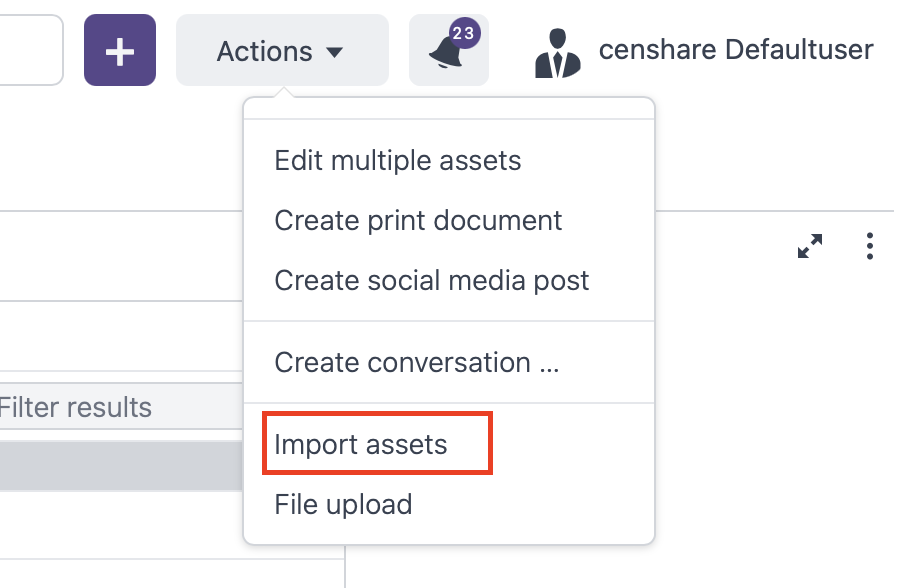Image resolution: width=924 pixels, height=588 pixels.
Task: Click the purple plus create button
Action: (x=120, y=51)
